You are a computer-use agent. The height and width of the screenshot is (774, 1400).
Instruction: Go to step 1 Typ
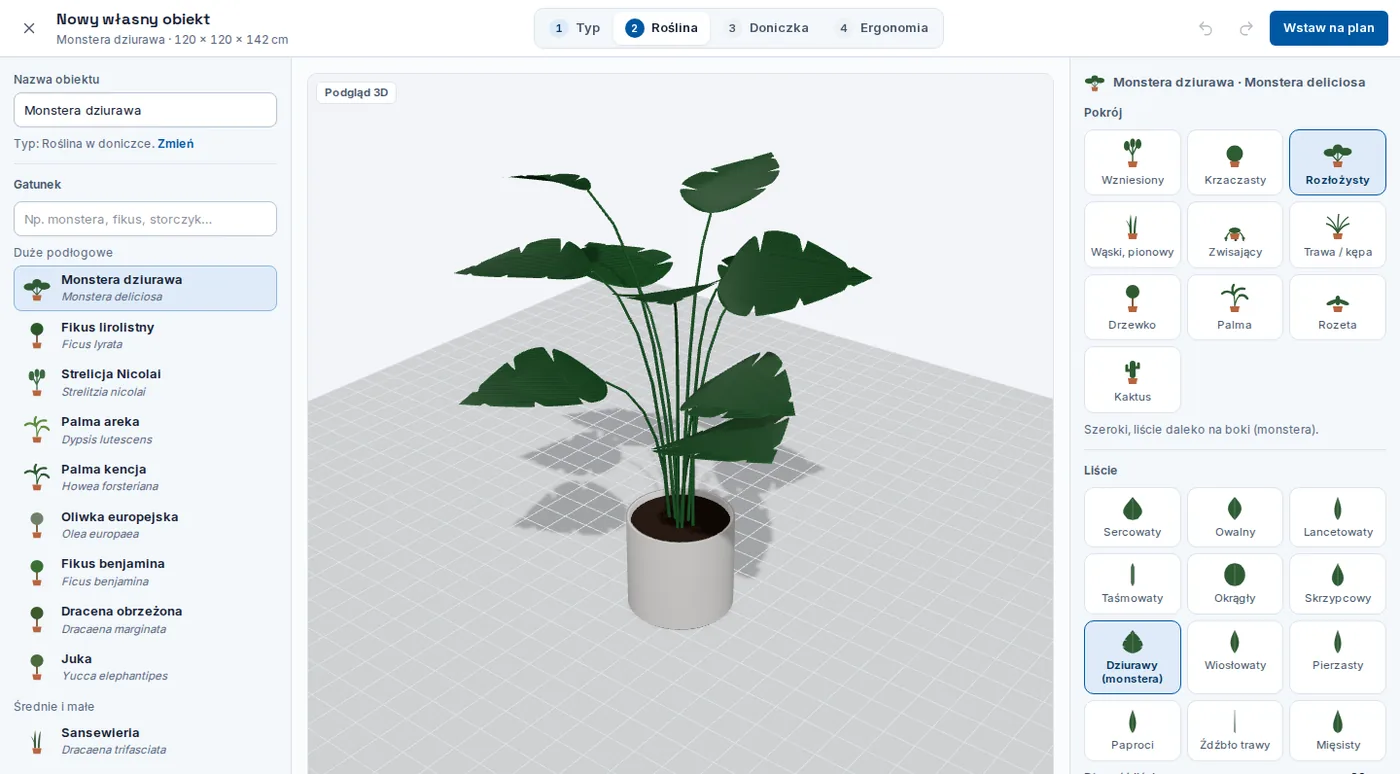click(x=575, y=28)
